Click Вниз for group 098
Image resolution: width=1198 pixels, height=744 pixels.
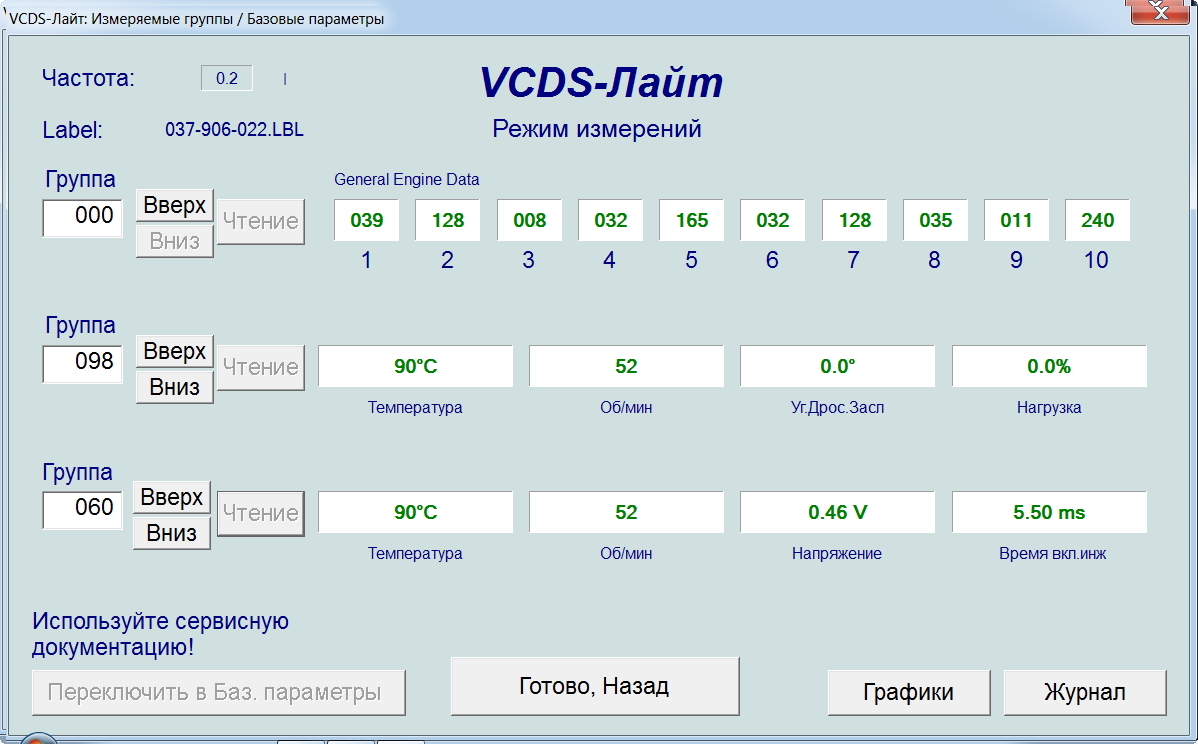[x=175, y=387]
